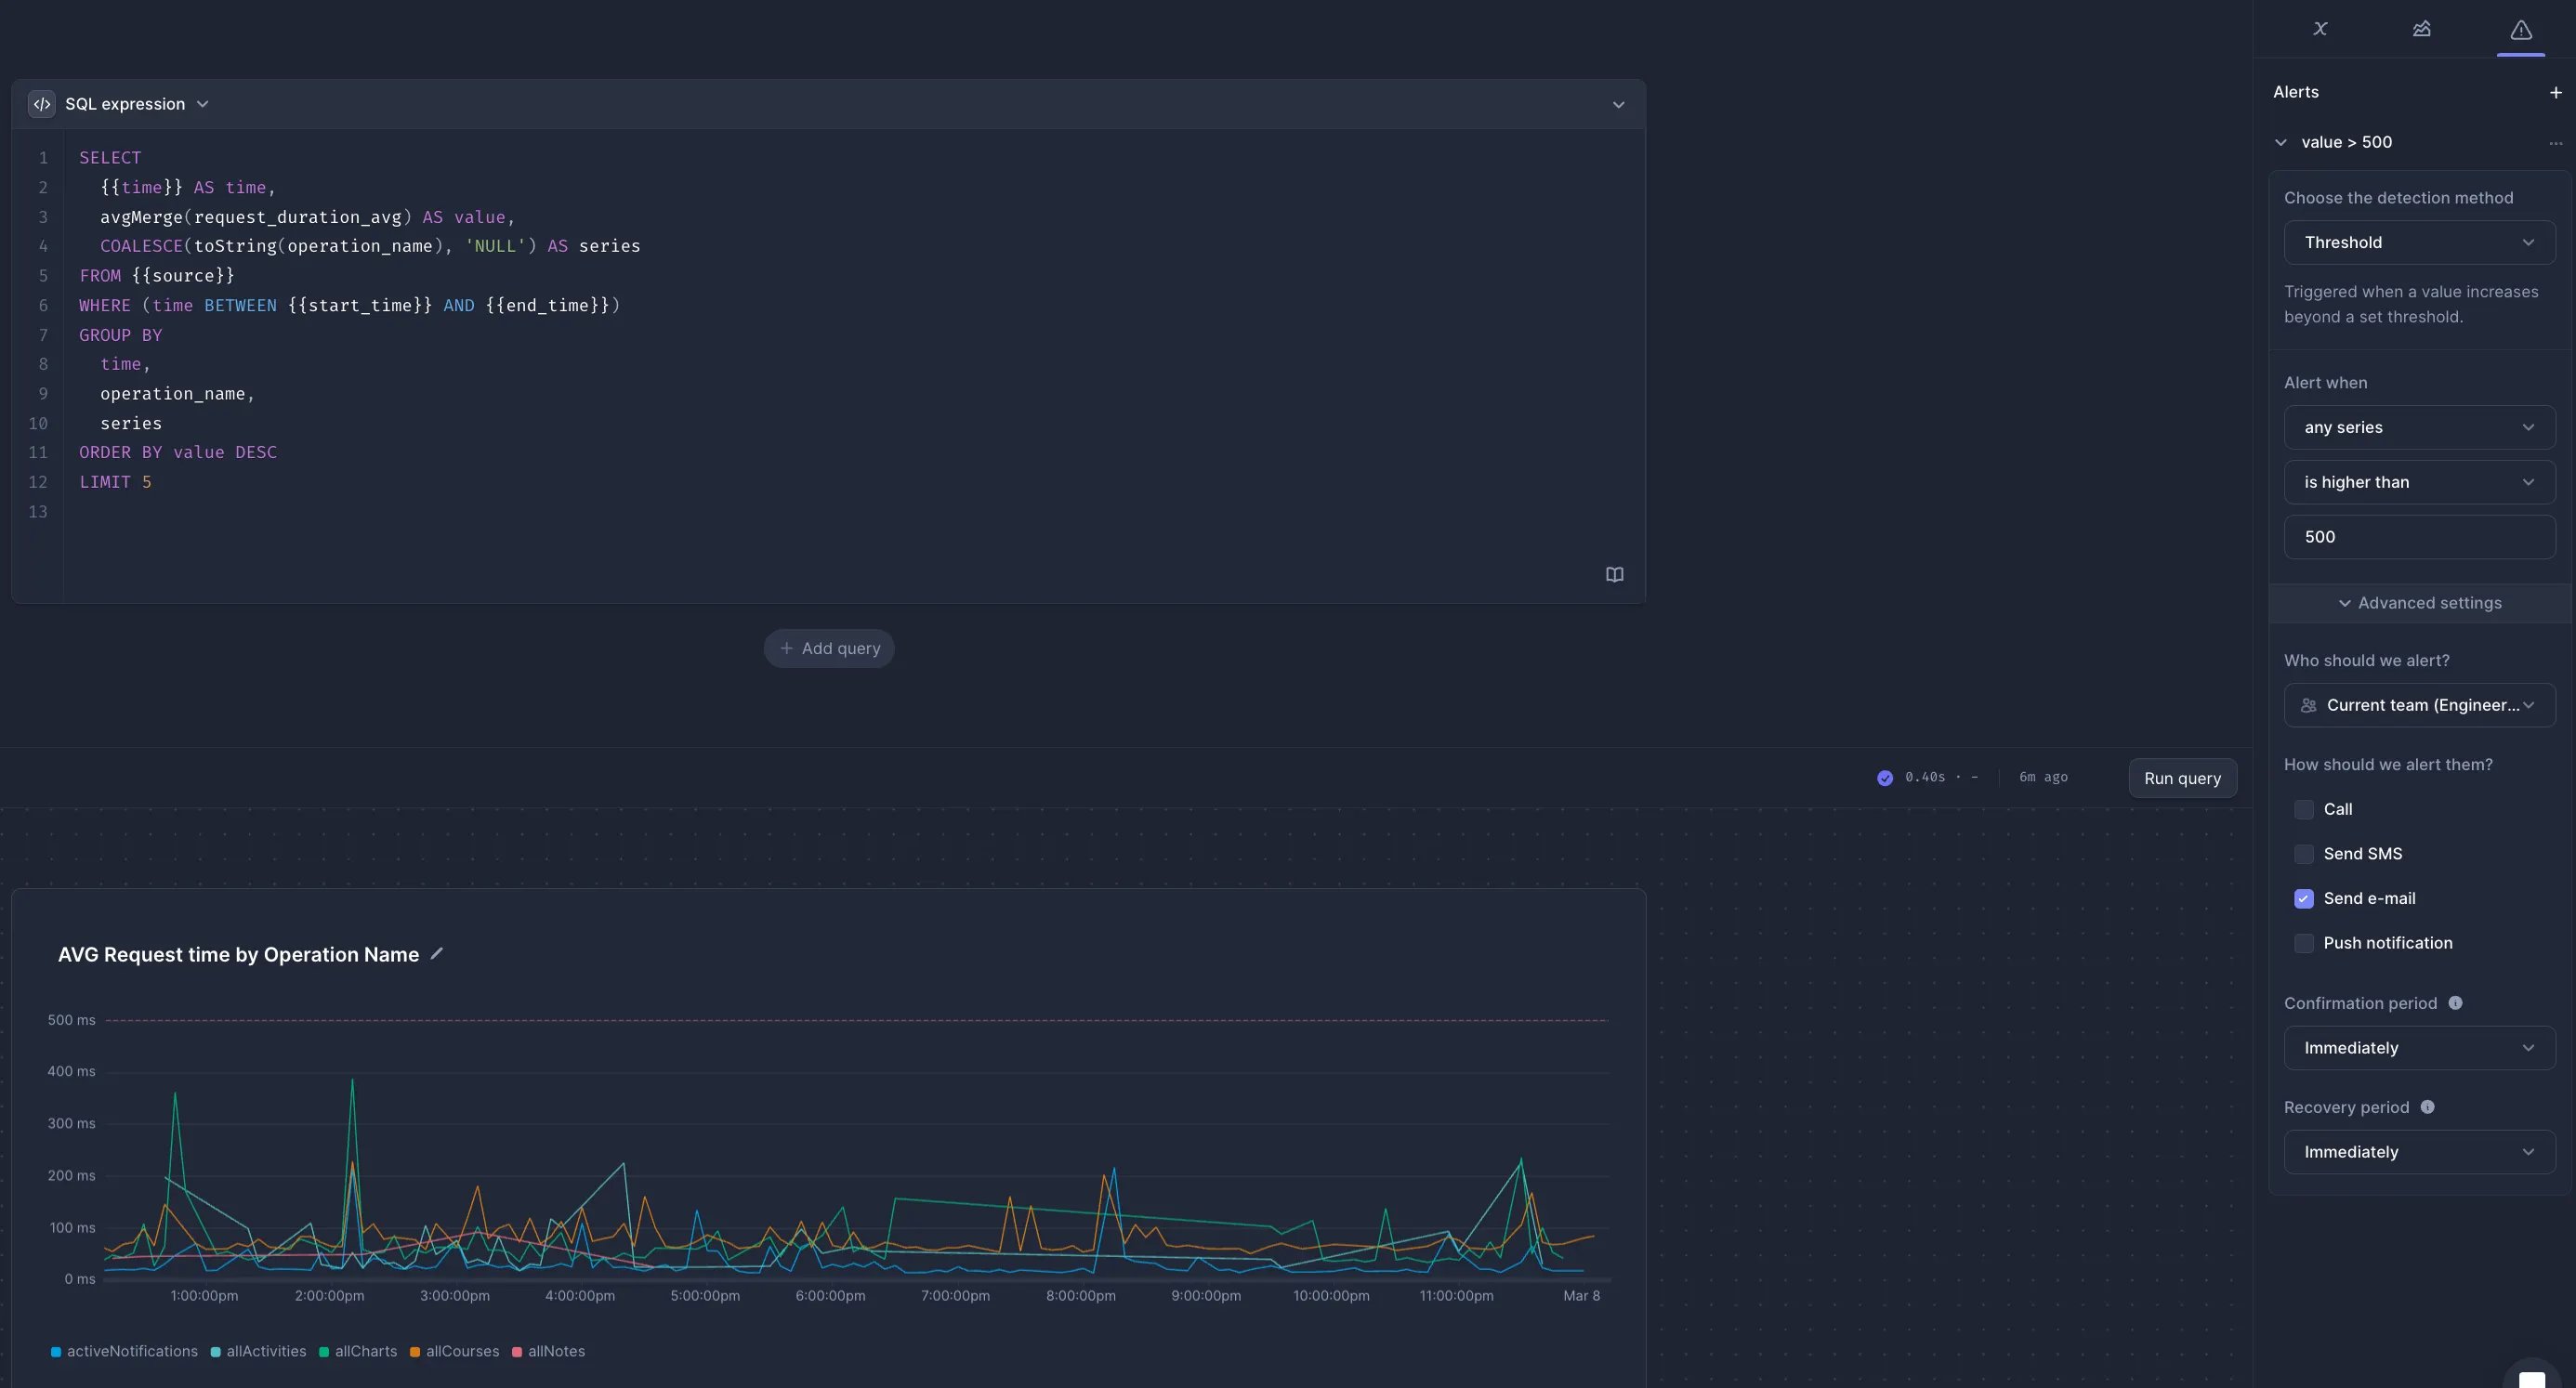
Task: Open the value > 500 alert options menu
Action: click(2555, 143)
